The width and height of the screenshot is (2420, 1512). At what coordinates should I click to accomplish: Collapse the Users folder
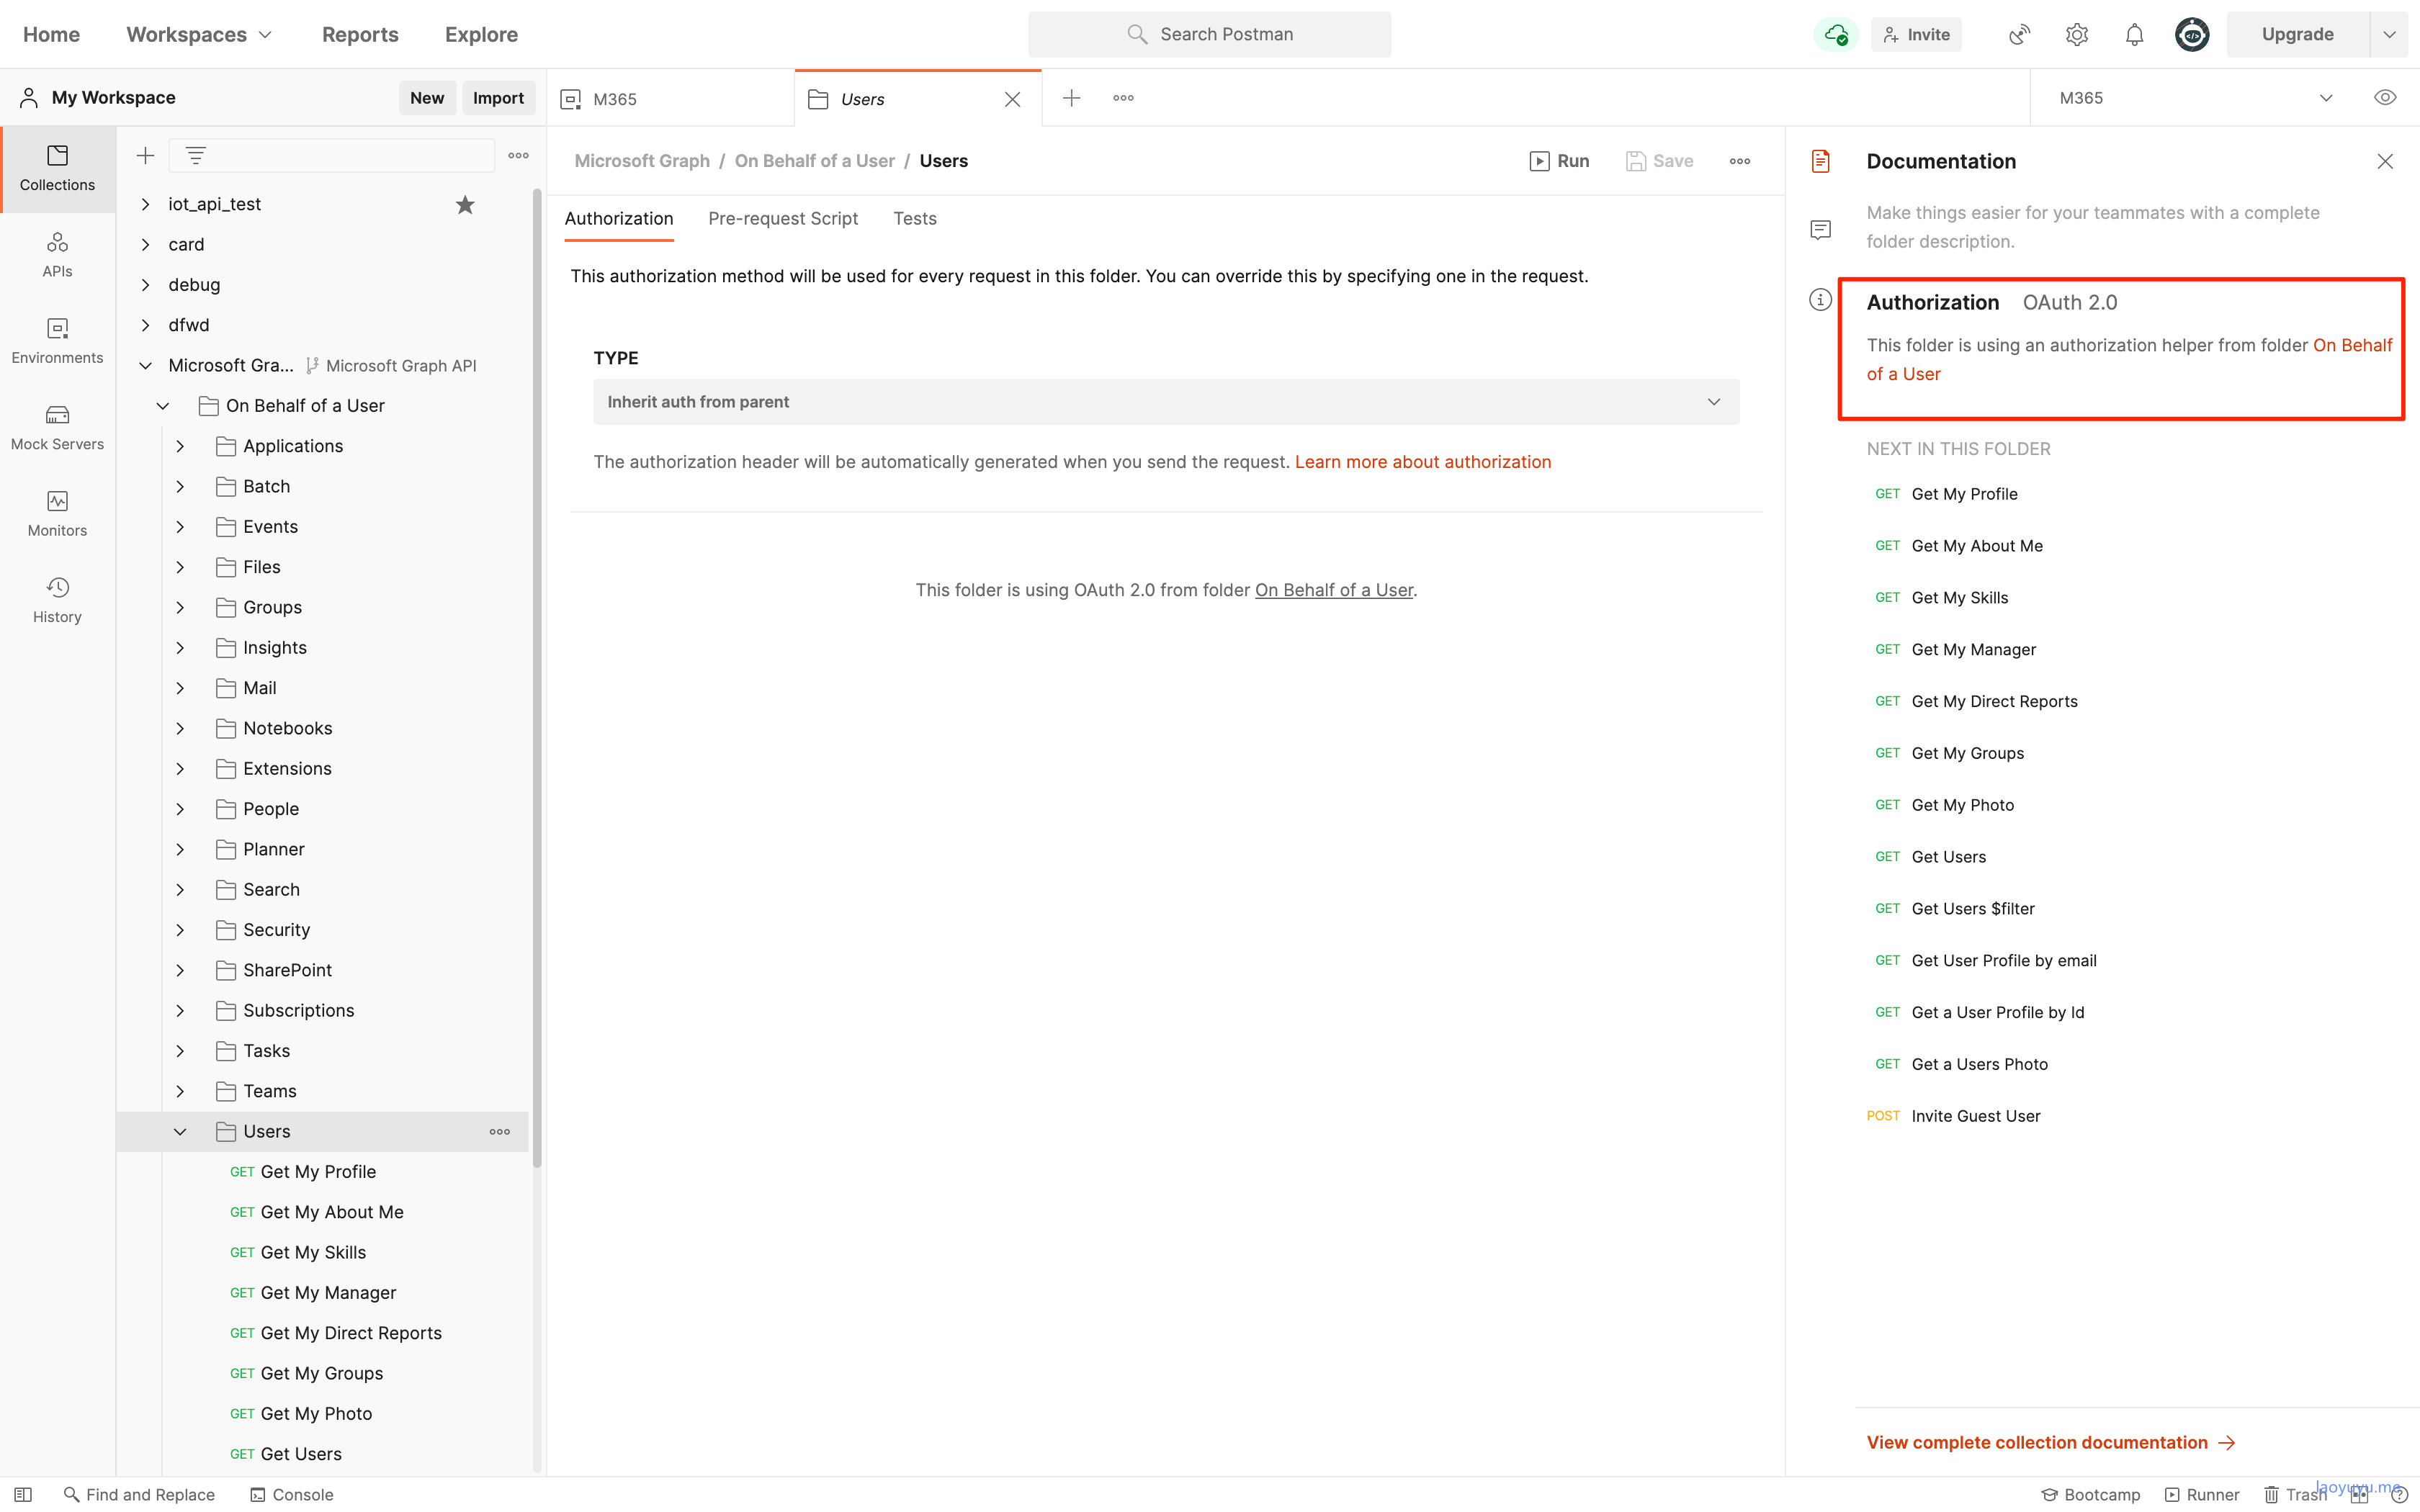point(180,1131)
